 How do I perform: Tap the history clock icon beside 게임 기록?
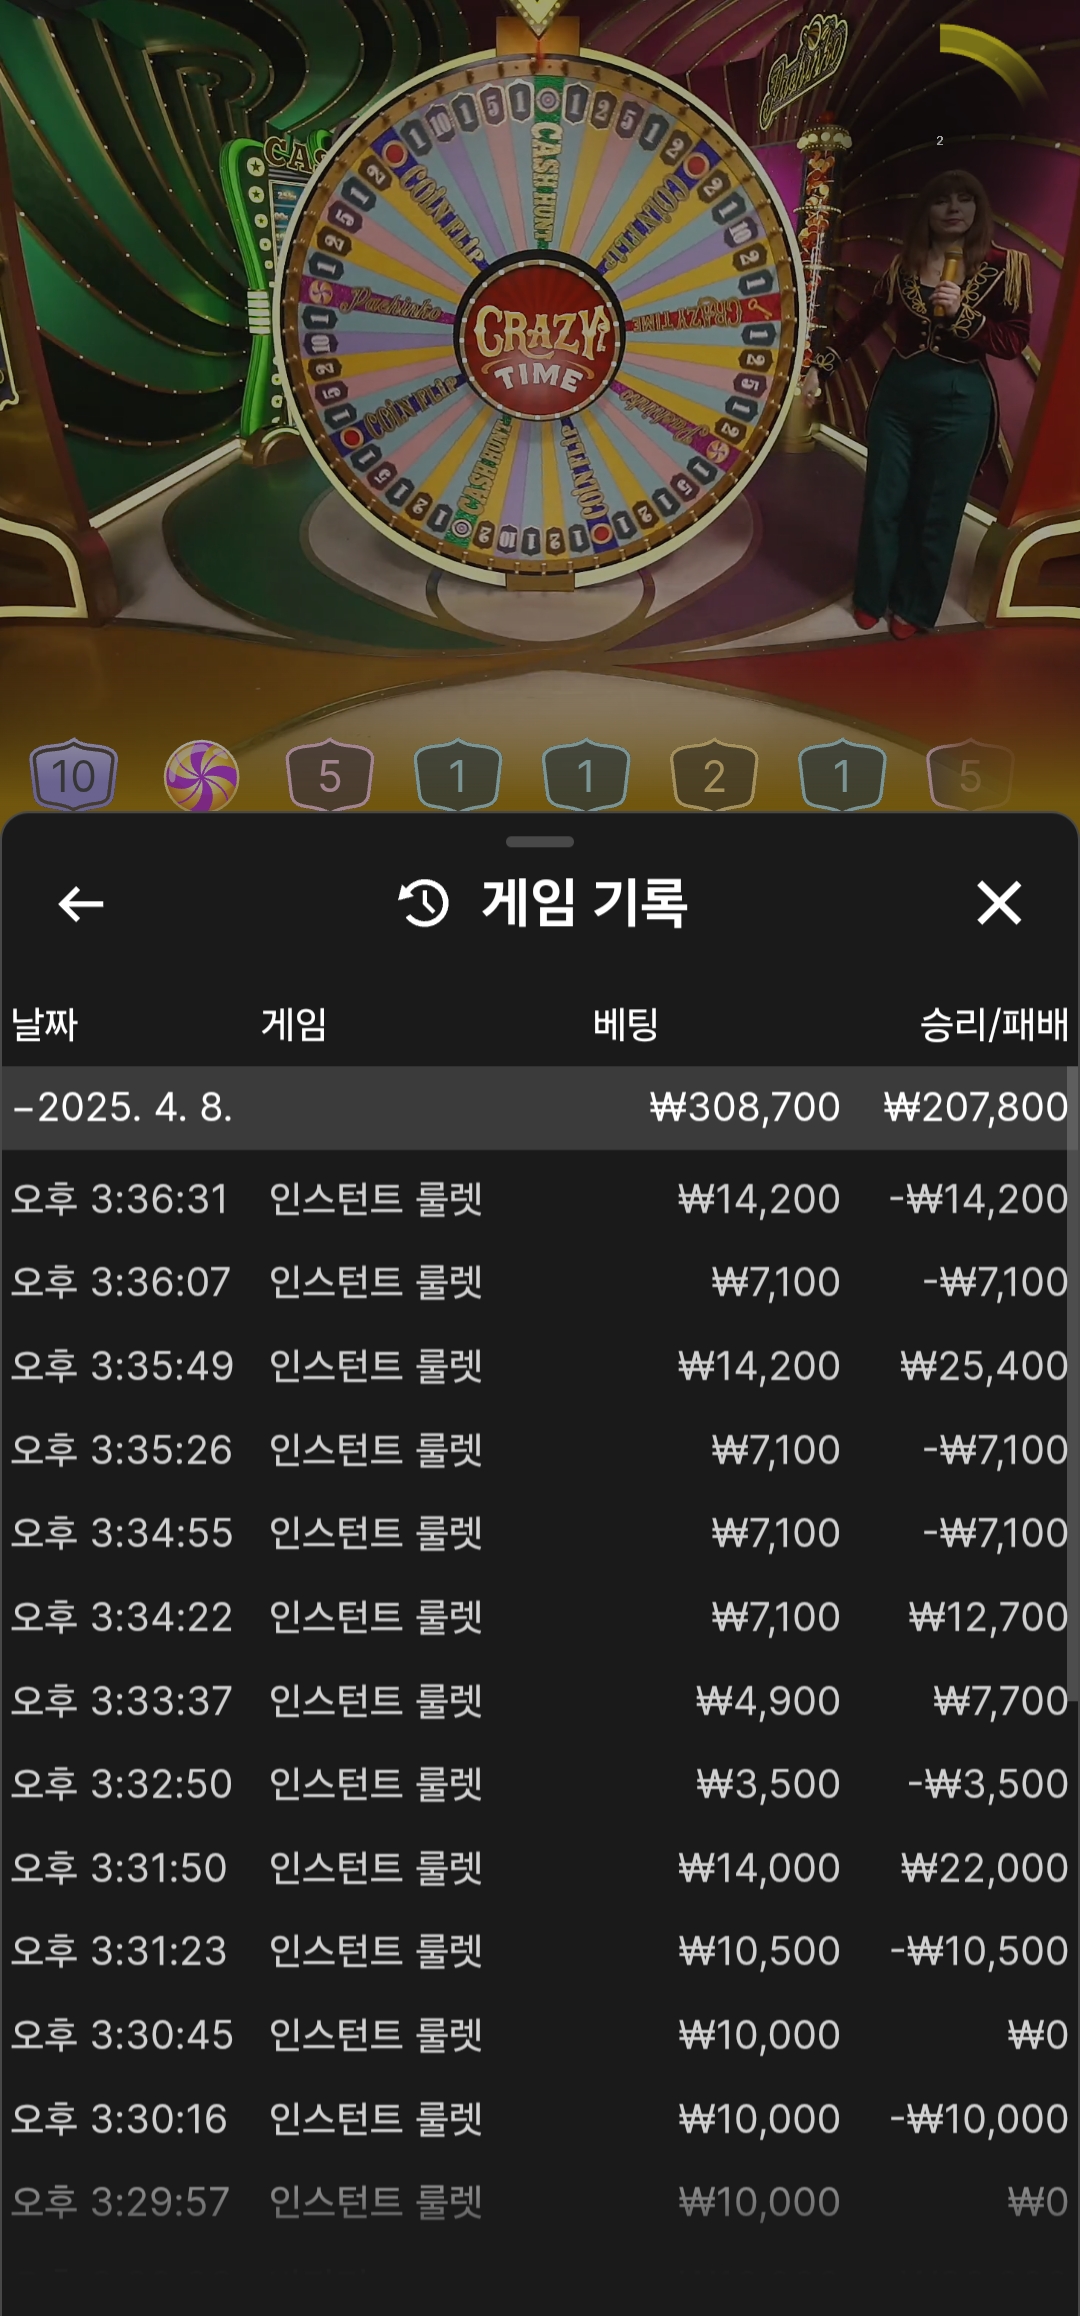click(x=424, y=903)
